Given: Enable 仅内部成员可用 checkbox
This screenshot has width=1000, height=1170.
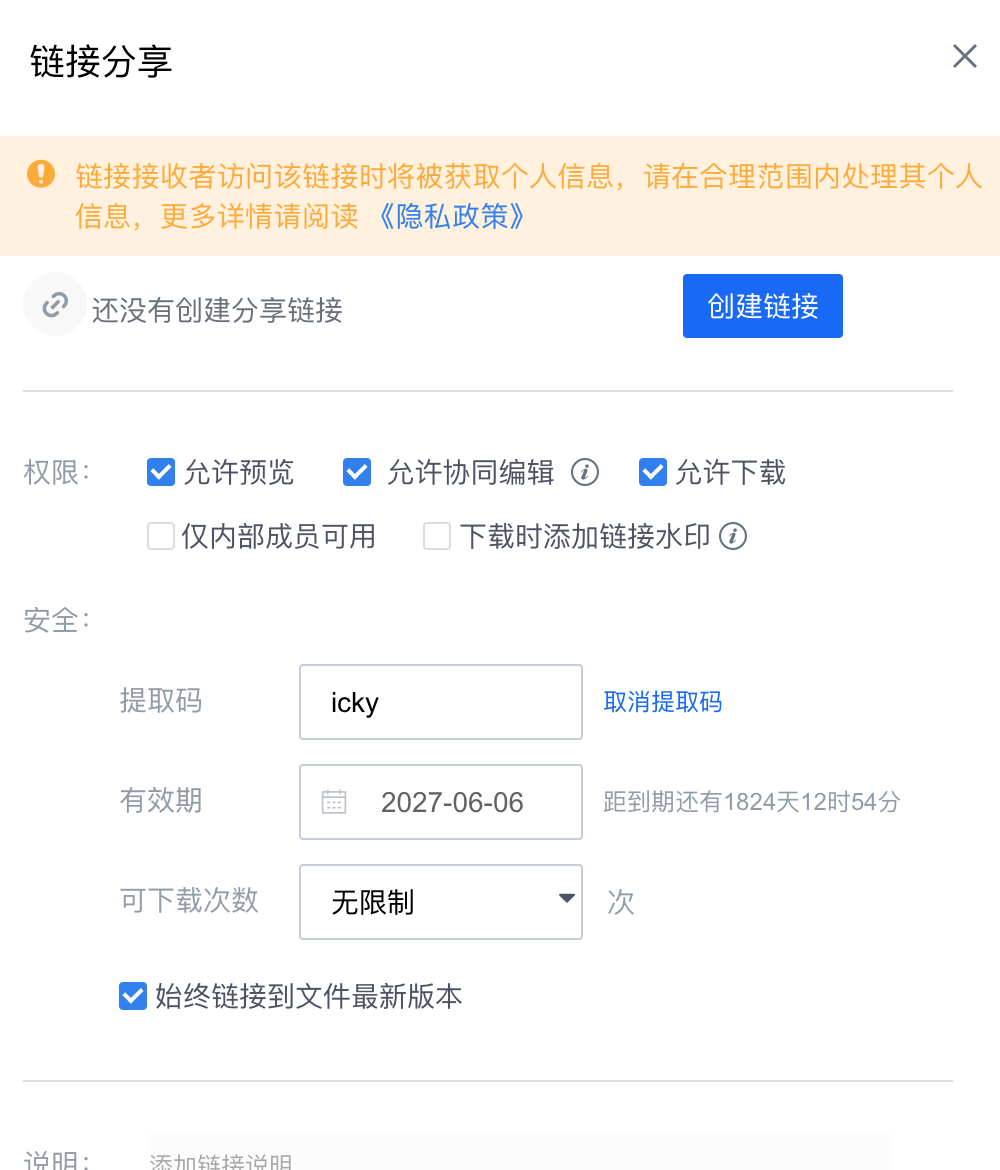Looking at the screenshot, I should (x=161, y=536).
